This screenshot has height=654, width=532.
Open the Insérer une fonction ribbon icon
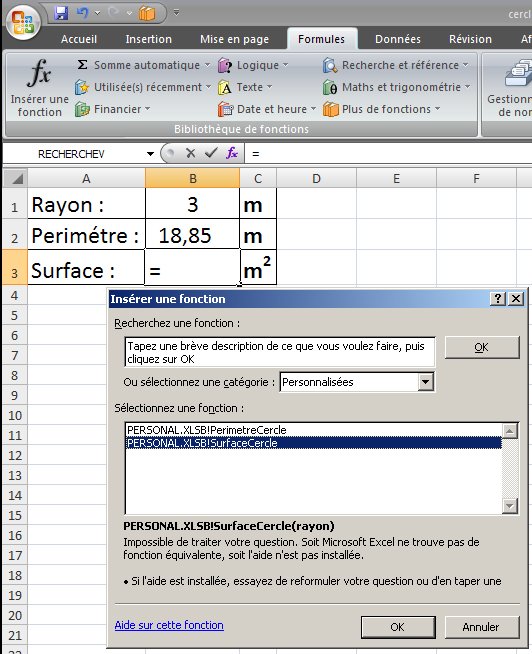click(40, 88)
